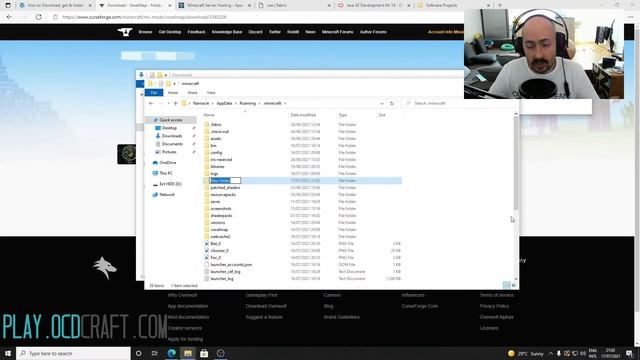640x360 pixels.
Task: Open Microsoft Store from the taskbar
Action: tap(204, 353)
